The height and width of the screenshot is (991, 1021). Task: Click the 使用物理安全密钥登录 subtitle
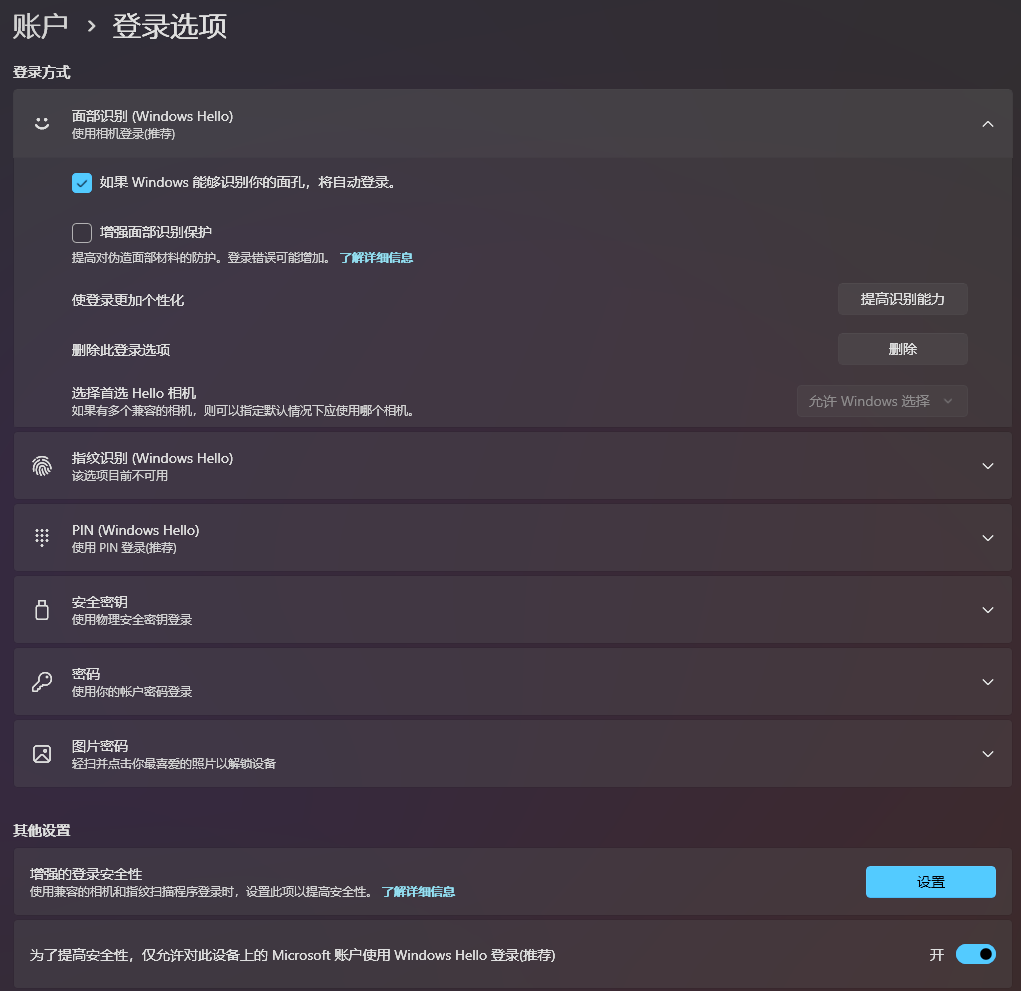coord(132,620)
